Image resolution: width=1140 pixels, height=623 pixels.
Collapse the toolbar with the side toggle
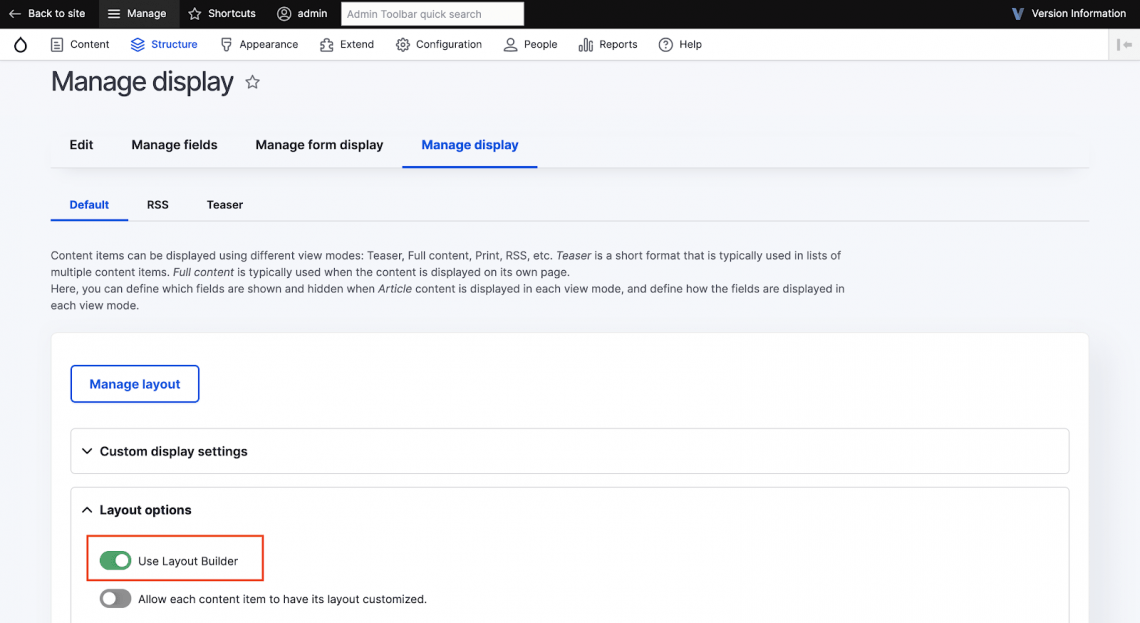[x=1125, y=45]
